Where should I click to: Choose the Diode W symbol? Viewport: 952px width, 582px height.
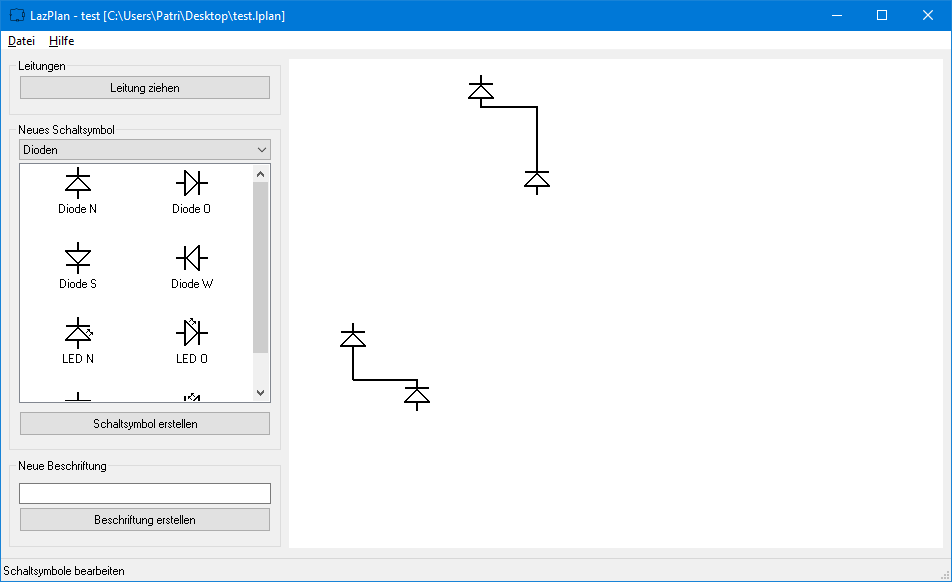coord(191,258)
